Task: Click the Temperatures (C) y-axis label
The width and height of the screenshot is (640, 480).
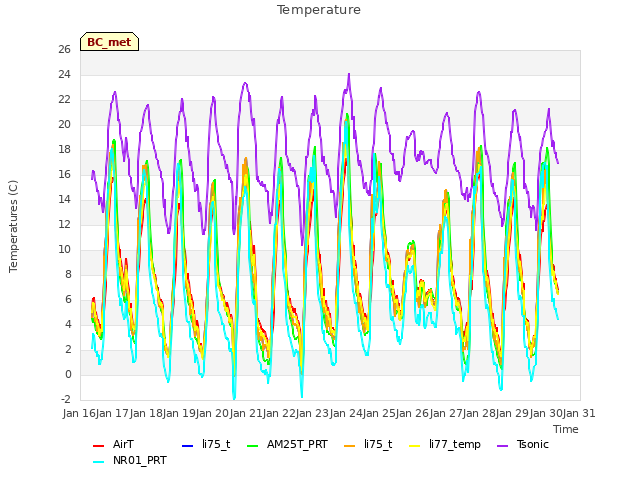Action: 13,226
